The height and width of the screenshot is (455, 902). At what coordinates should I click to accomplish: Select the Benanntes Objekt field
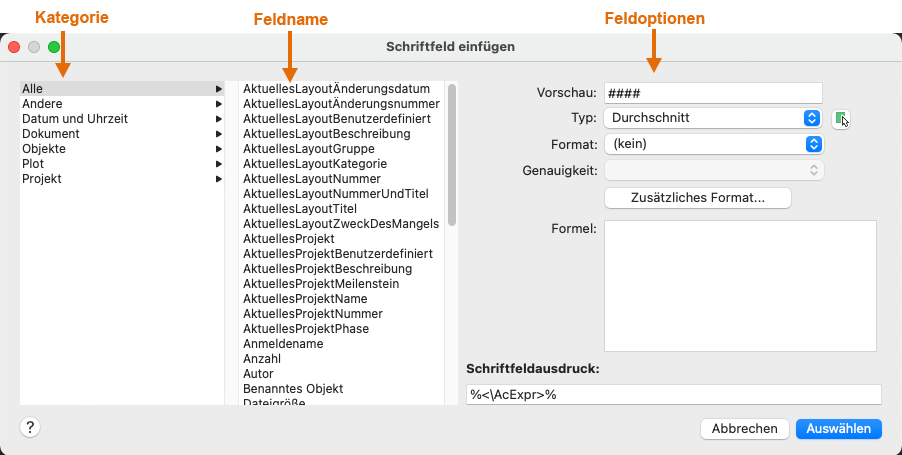point(292,389)
